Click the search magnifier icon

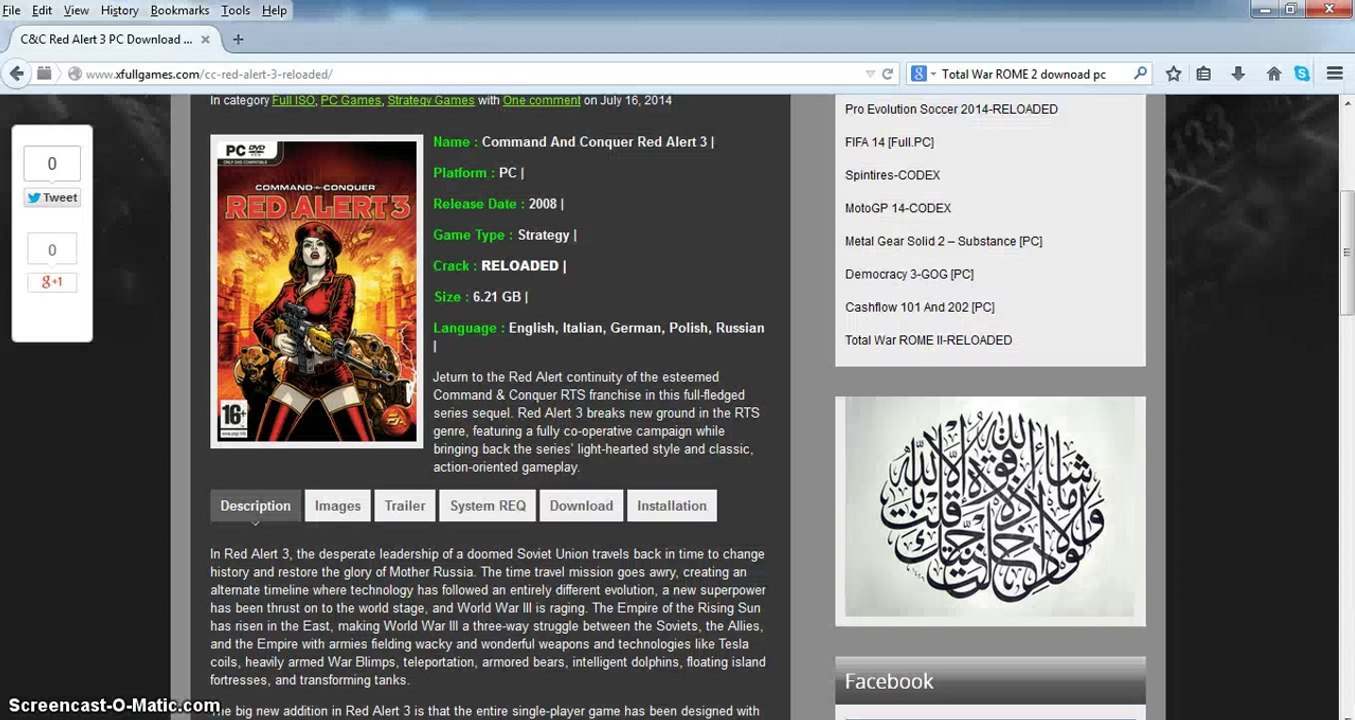[x=1140, y=74]
